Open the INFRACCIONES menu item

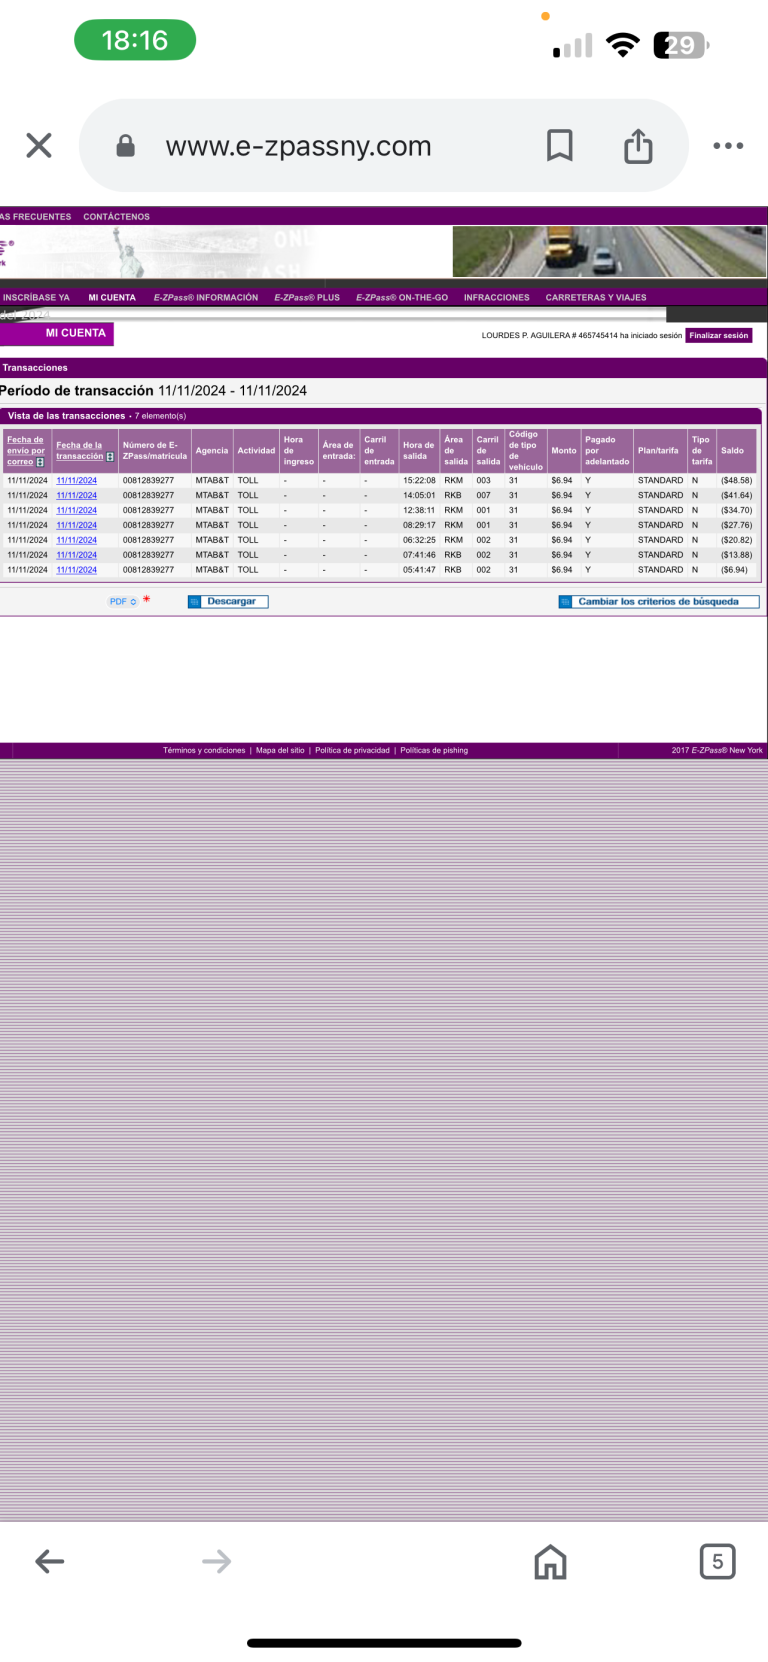496,298
